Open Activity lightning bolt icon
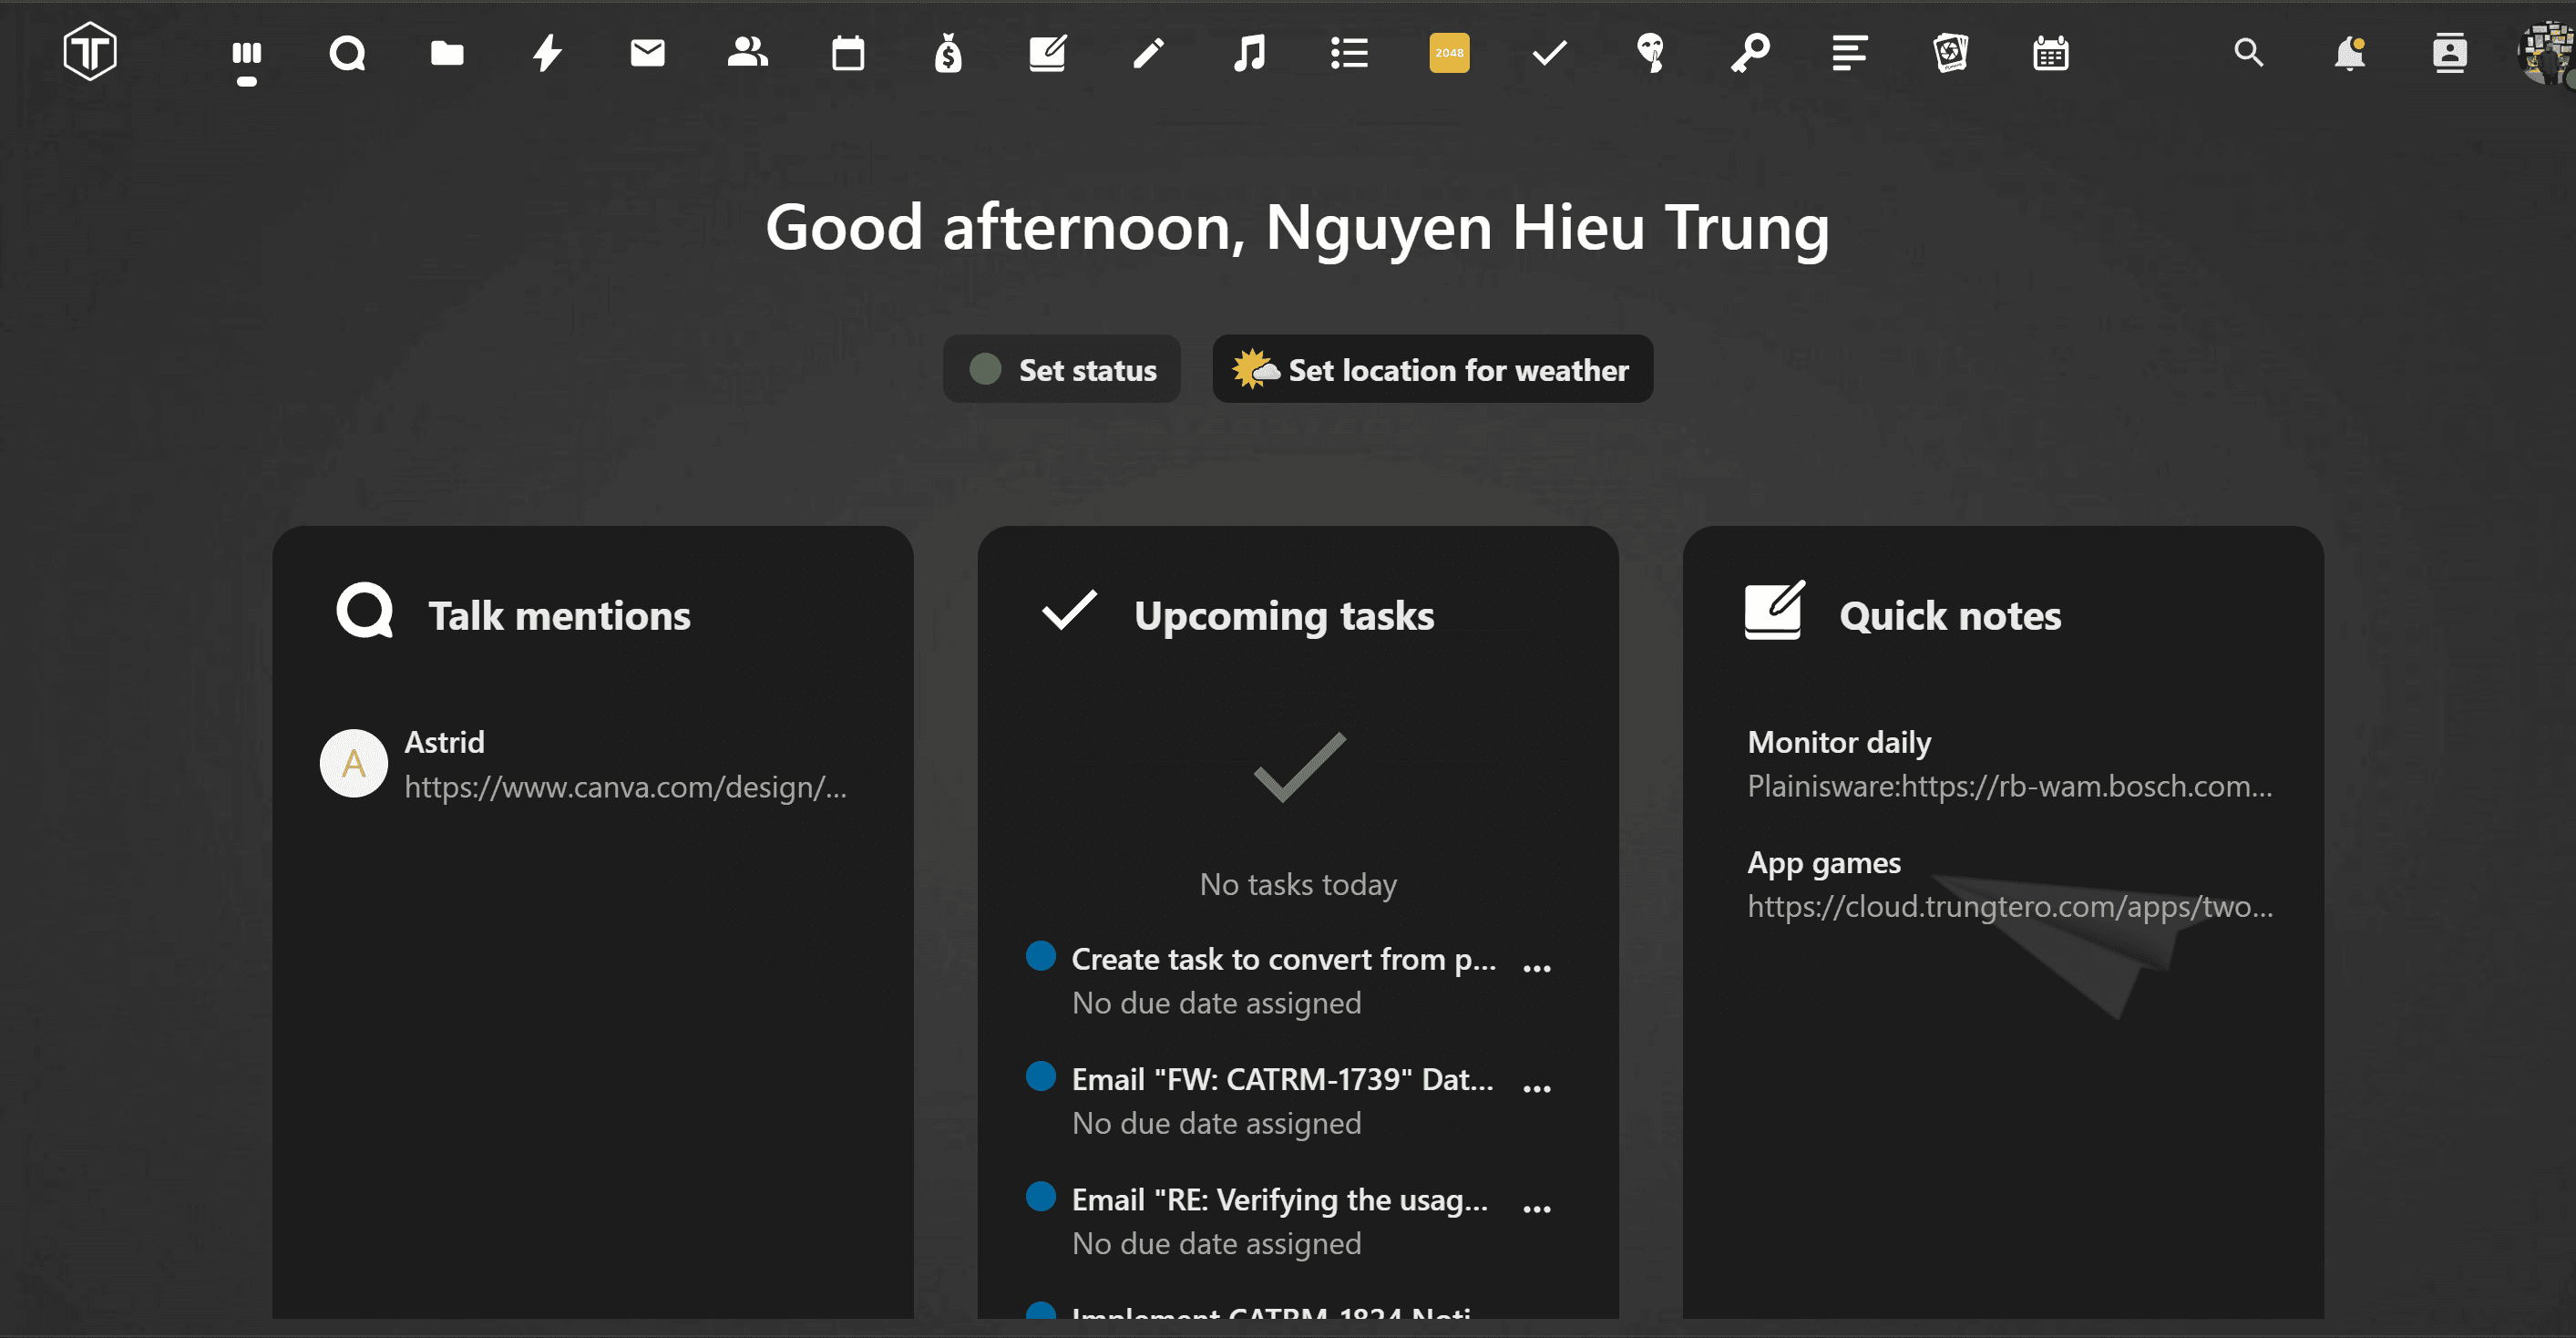The image size is (2576, 1338). [x=547, y=53]
